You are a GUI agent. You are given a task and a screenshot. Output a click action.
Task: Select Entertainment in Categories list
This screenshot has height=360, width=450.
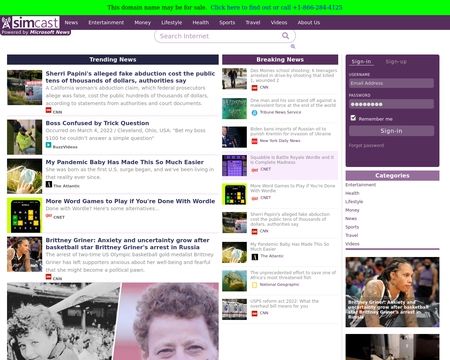361,185
